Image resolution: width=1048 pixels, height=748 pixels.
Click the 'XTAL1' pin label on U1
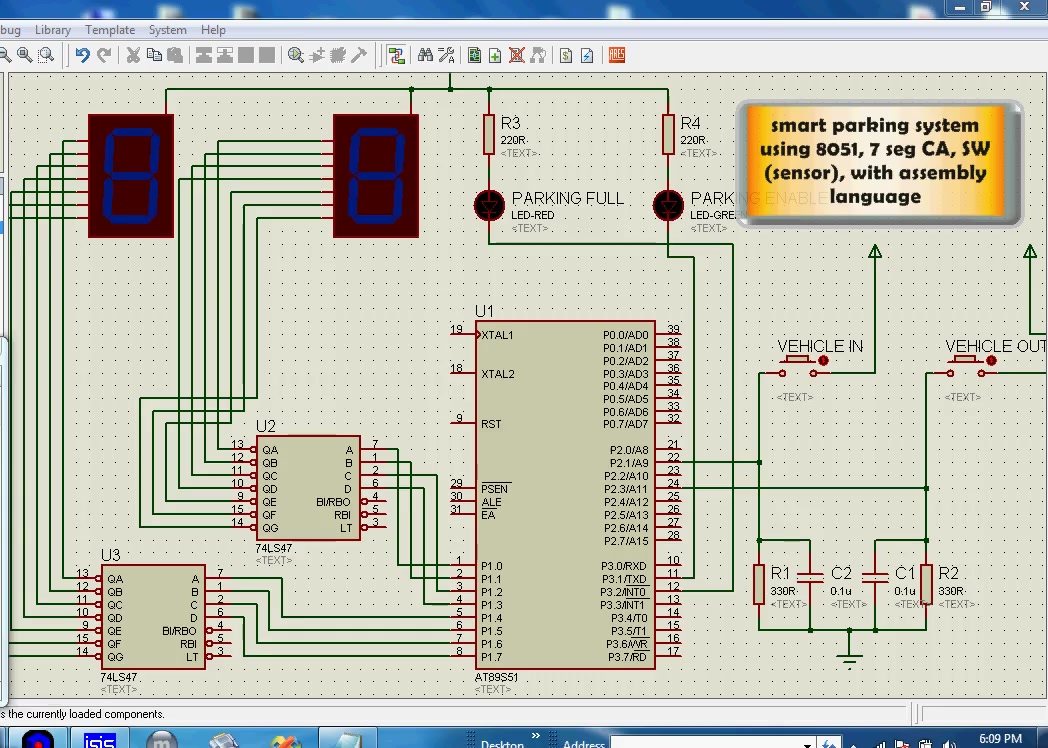[x=497, y=335]
